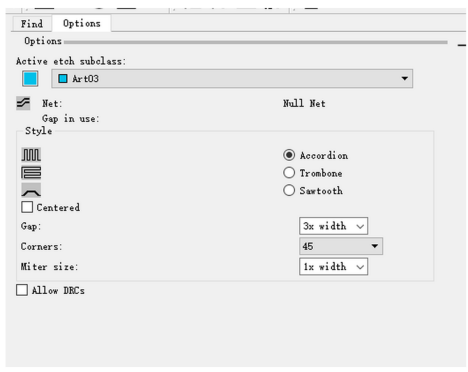Choose the Accordion radio button
Viewport: 468px width, 372px height.
tap(289, 155)
